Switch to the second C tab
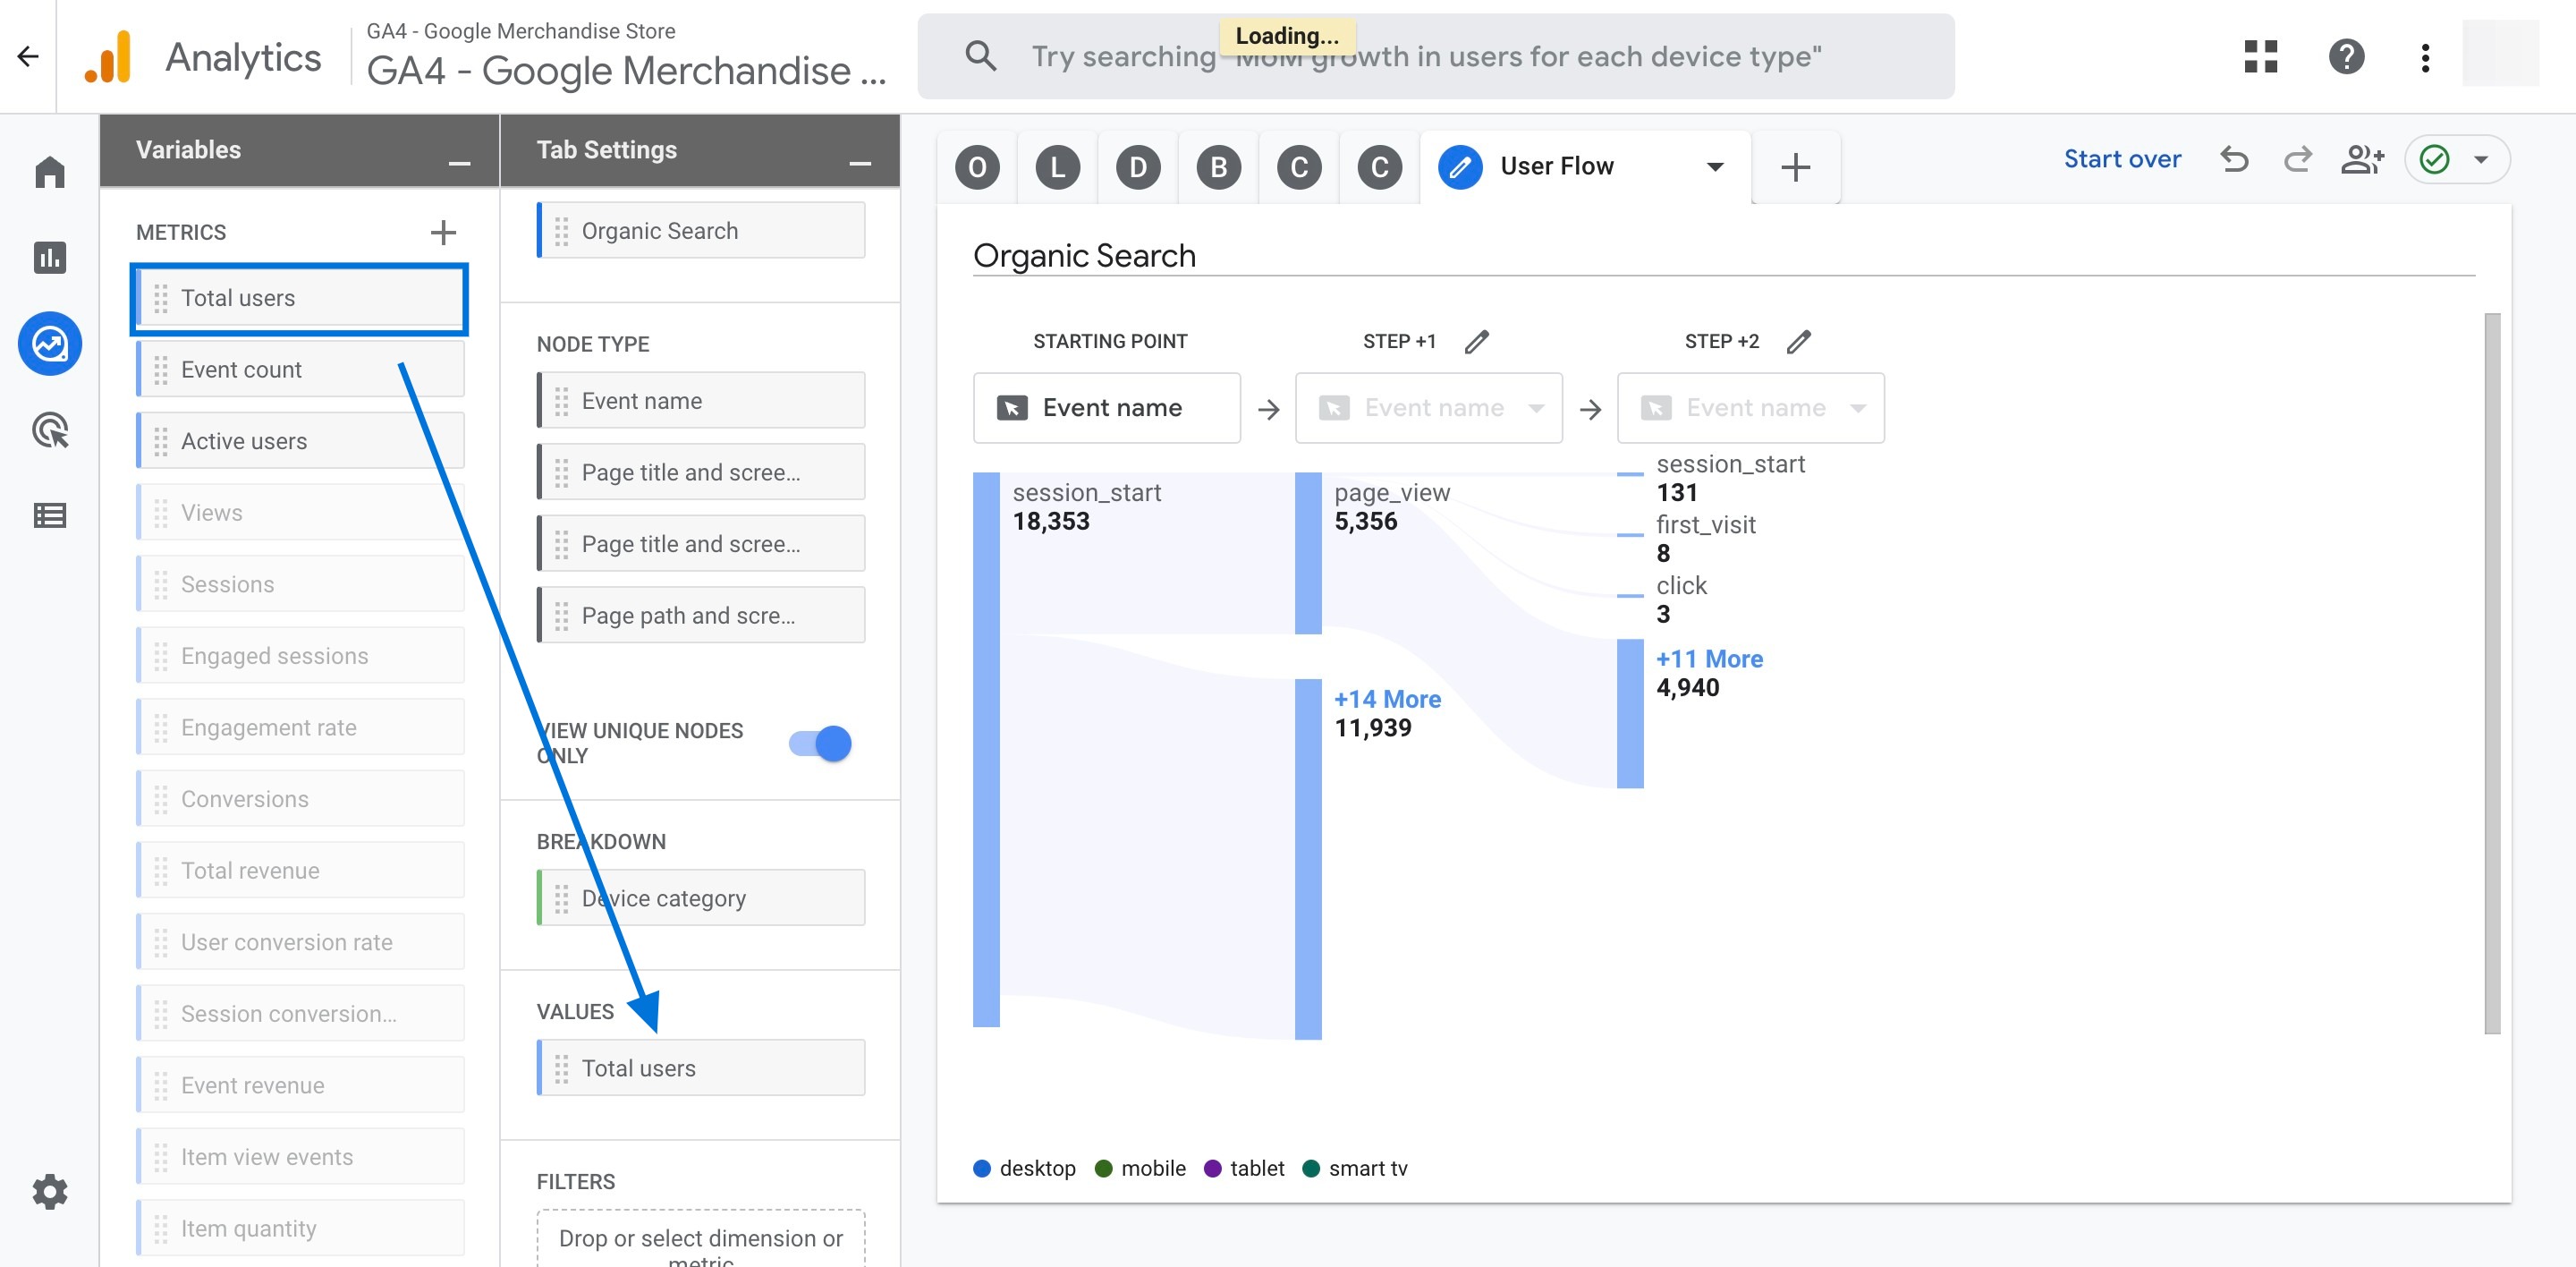The width and height of the screenshot is (2576, 1267). pos(1379,167)
